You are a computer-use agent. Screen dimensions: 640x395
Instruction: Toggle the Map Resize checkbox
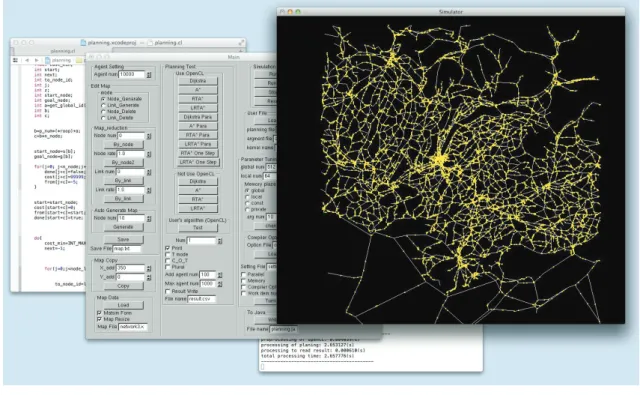point(99,319)
